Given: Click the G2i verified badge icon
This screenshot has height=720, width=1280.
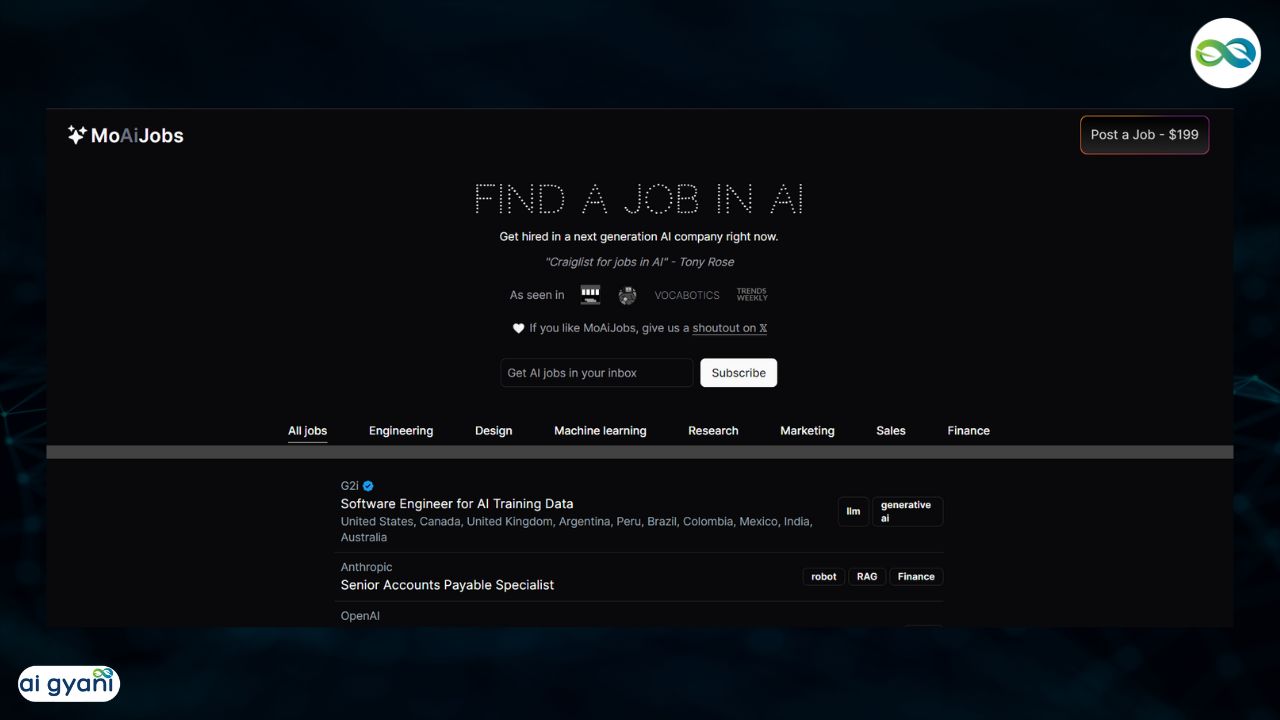Looking at the screenshot, I should [368, 486].
